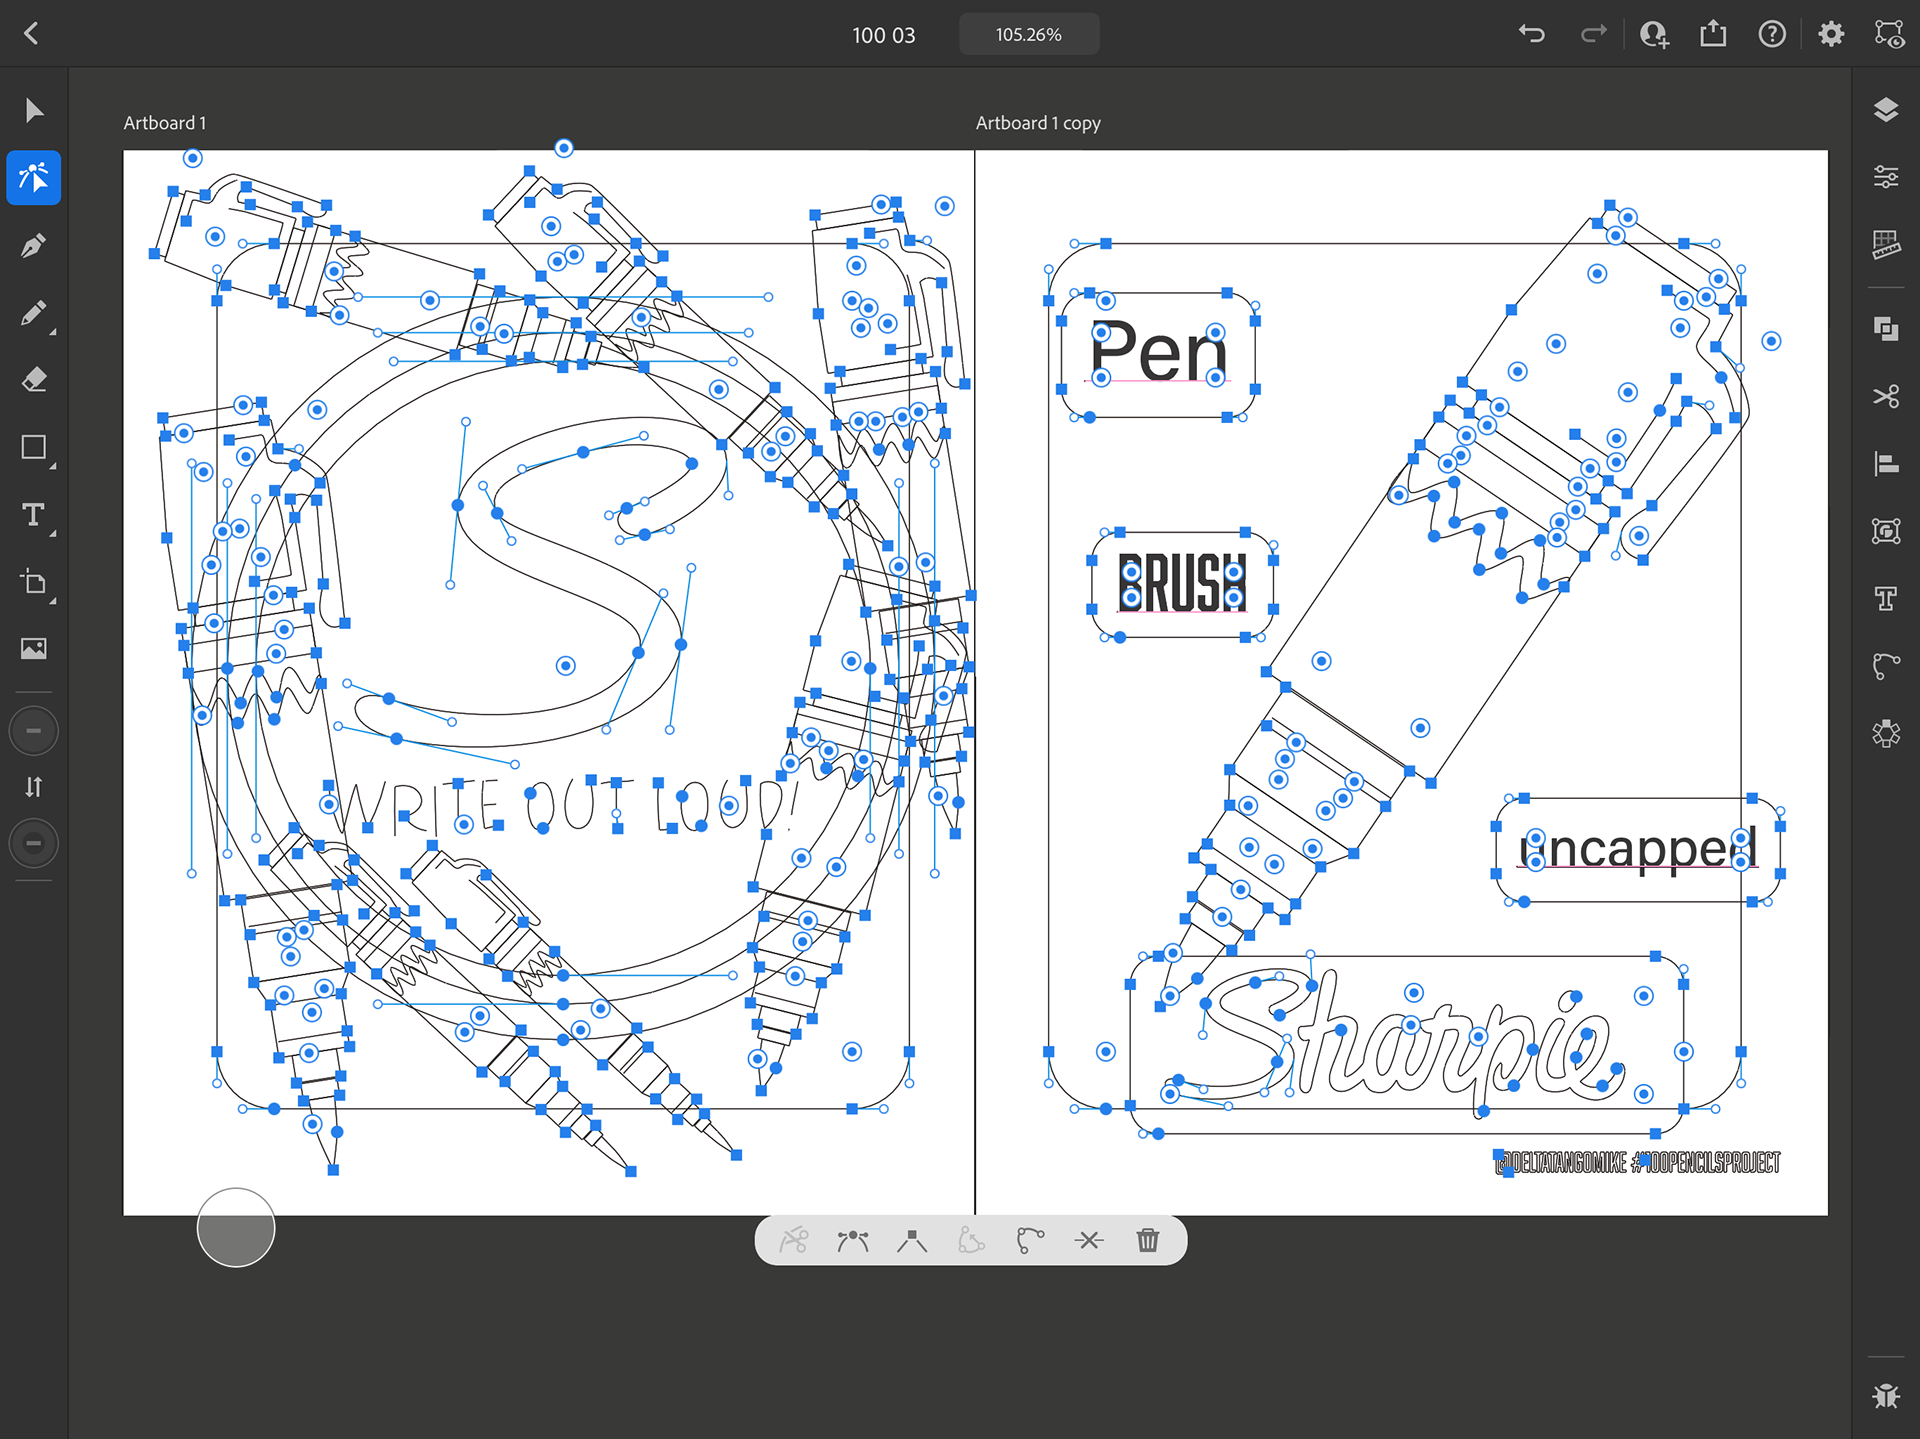This screenshot has width=1920, height=1439.
Task: Go back using the back arrow
Action: coord(32,34)
